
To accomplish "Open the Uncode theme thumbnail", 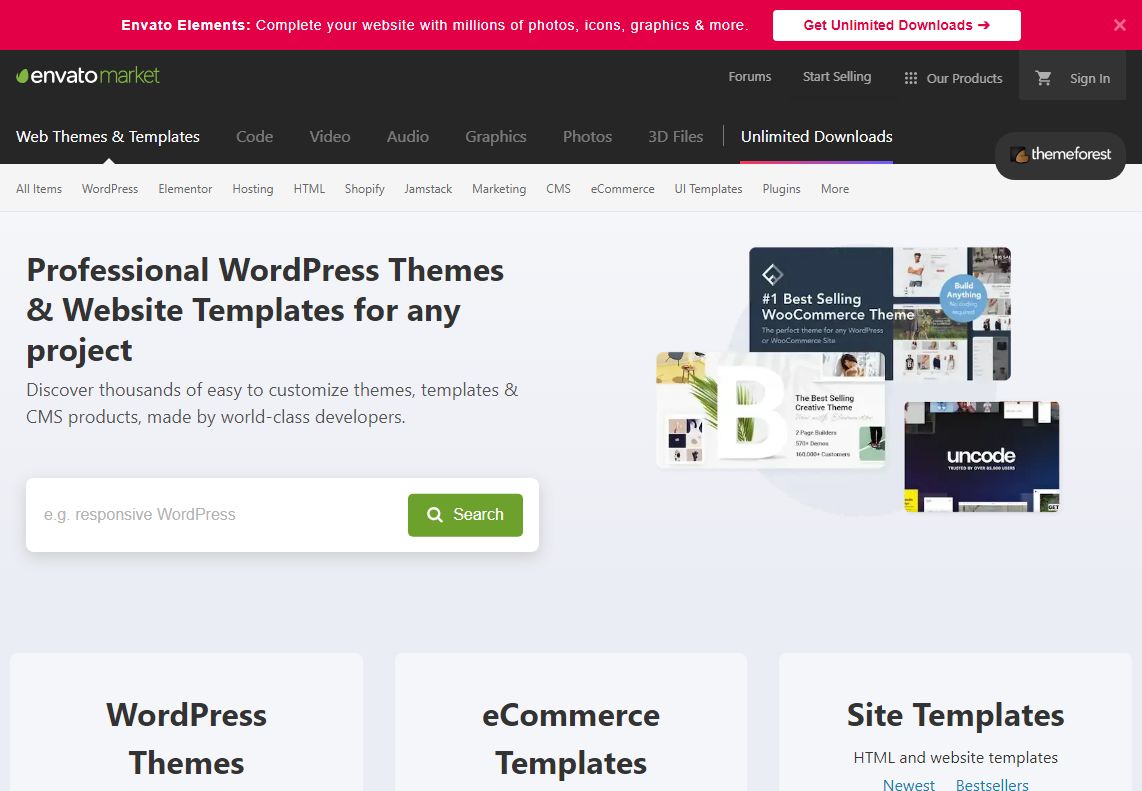I will (982, 457).
